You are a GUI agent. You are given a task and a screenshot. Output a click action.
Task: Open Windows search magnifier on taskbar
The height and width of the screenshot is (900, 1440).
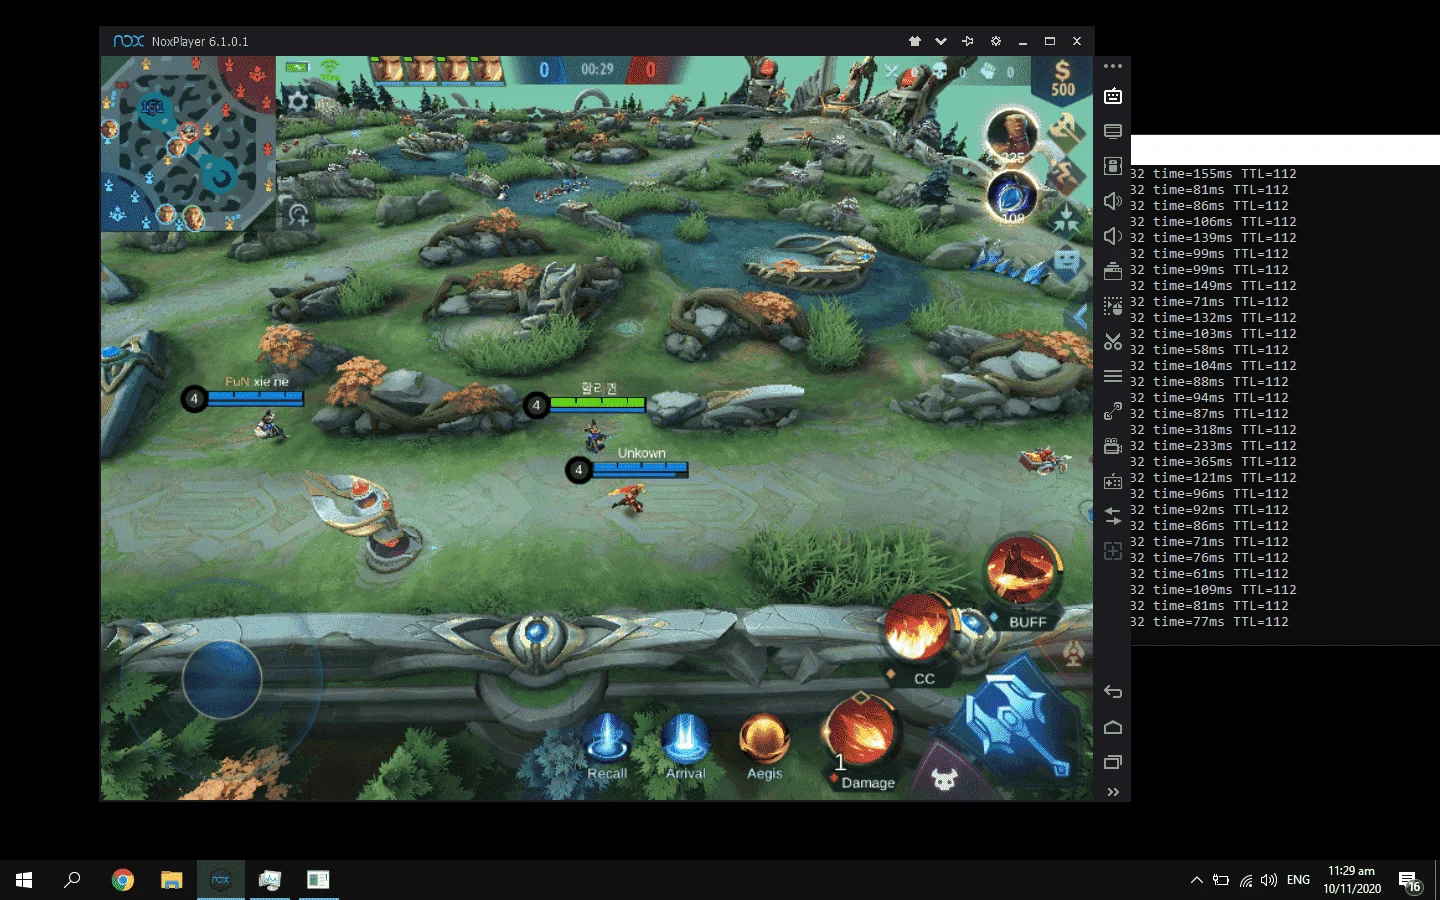pos(72,880)
